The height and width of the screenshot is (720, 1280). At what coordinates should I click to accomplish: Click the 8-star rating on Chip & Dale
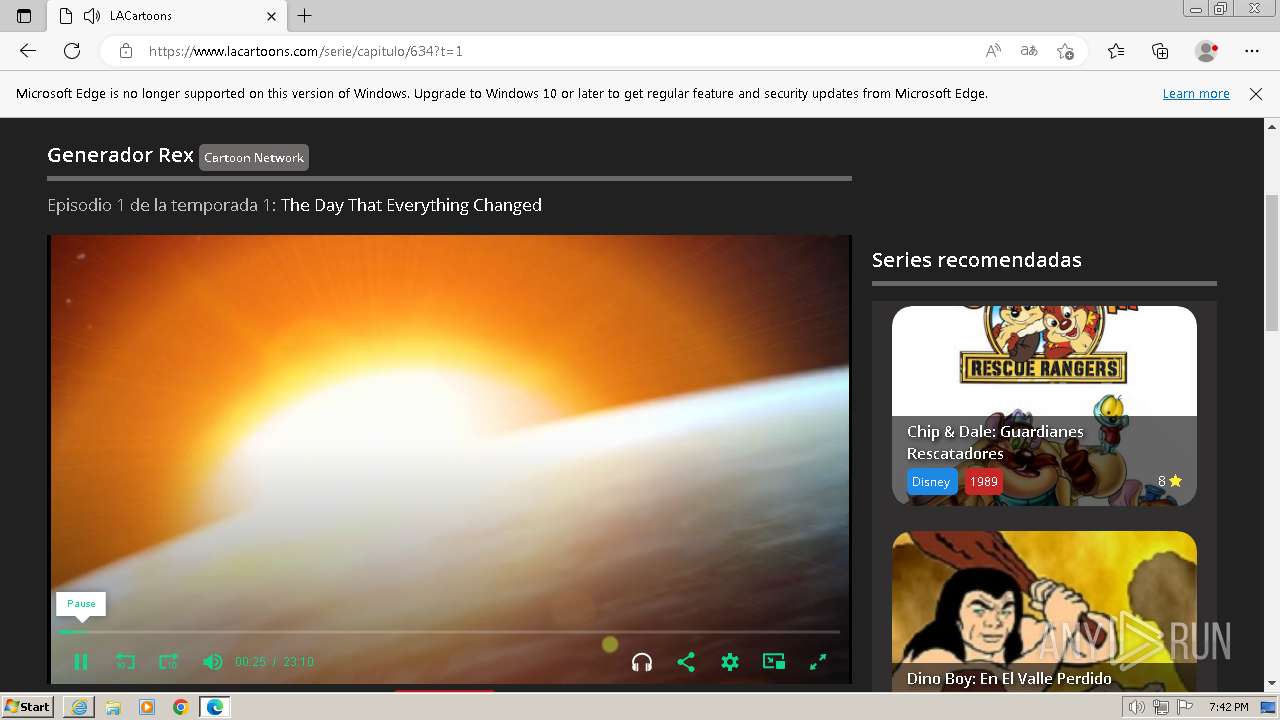(1170, 481)
